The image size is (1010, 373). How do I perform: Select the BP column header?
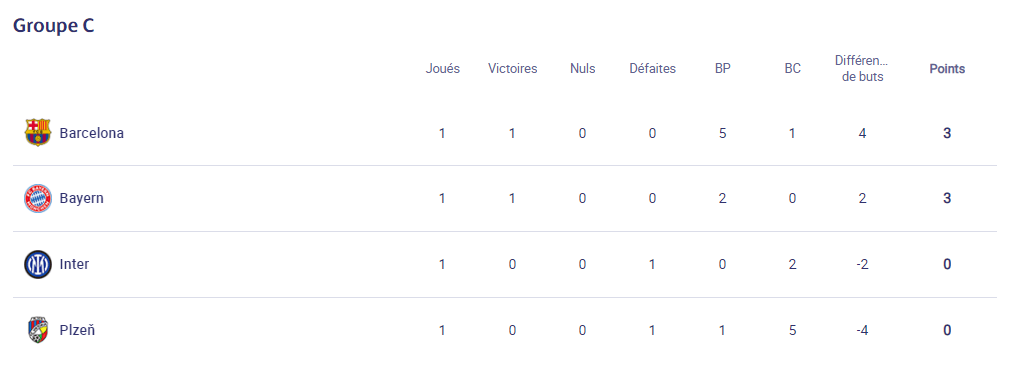click(x=723, y=68)
